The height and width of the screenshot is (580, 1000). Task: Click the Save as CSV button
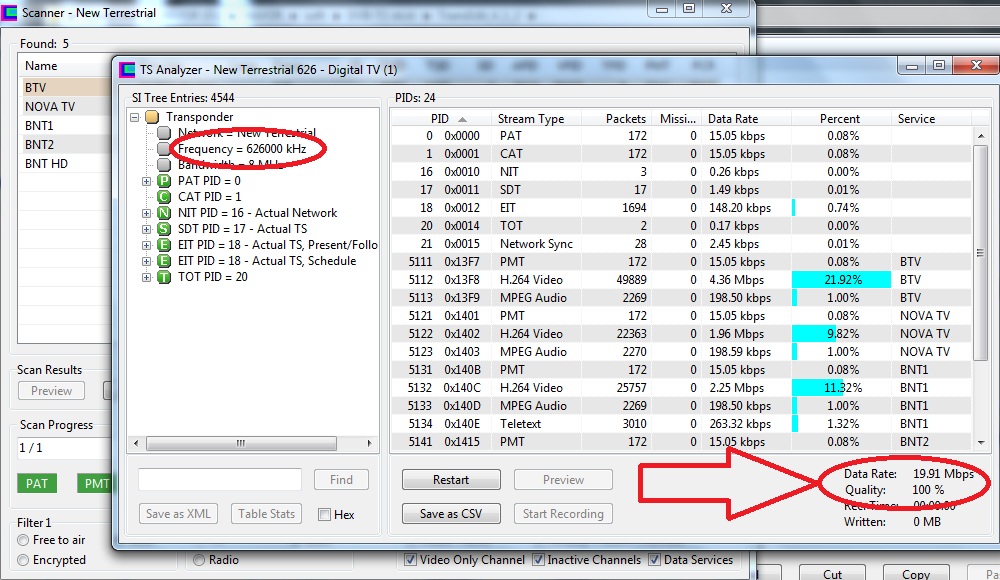[451, 514]
